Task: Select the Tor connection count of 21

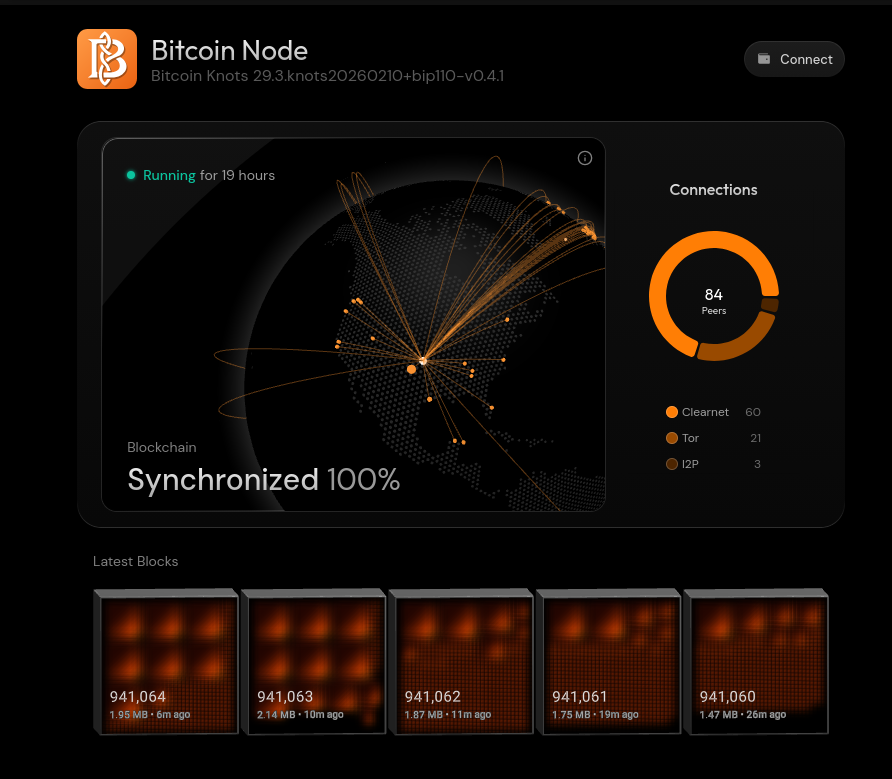Action: (755, 438)
